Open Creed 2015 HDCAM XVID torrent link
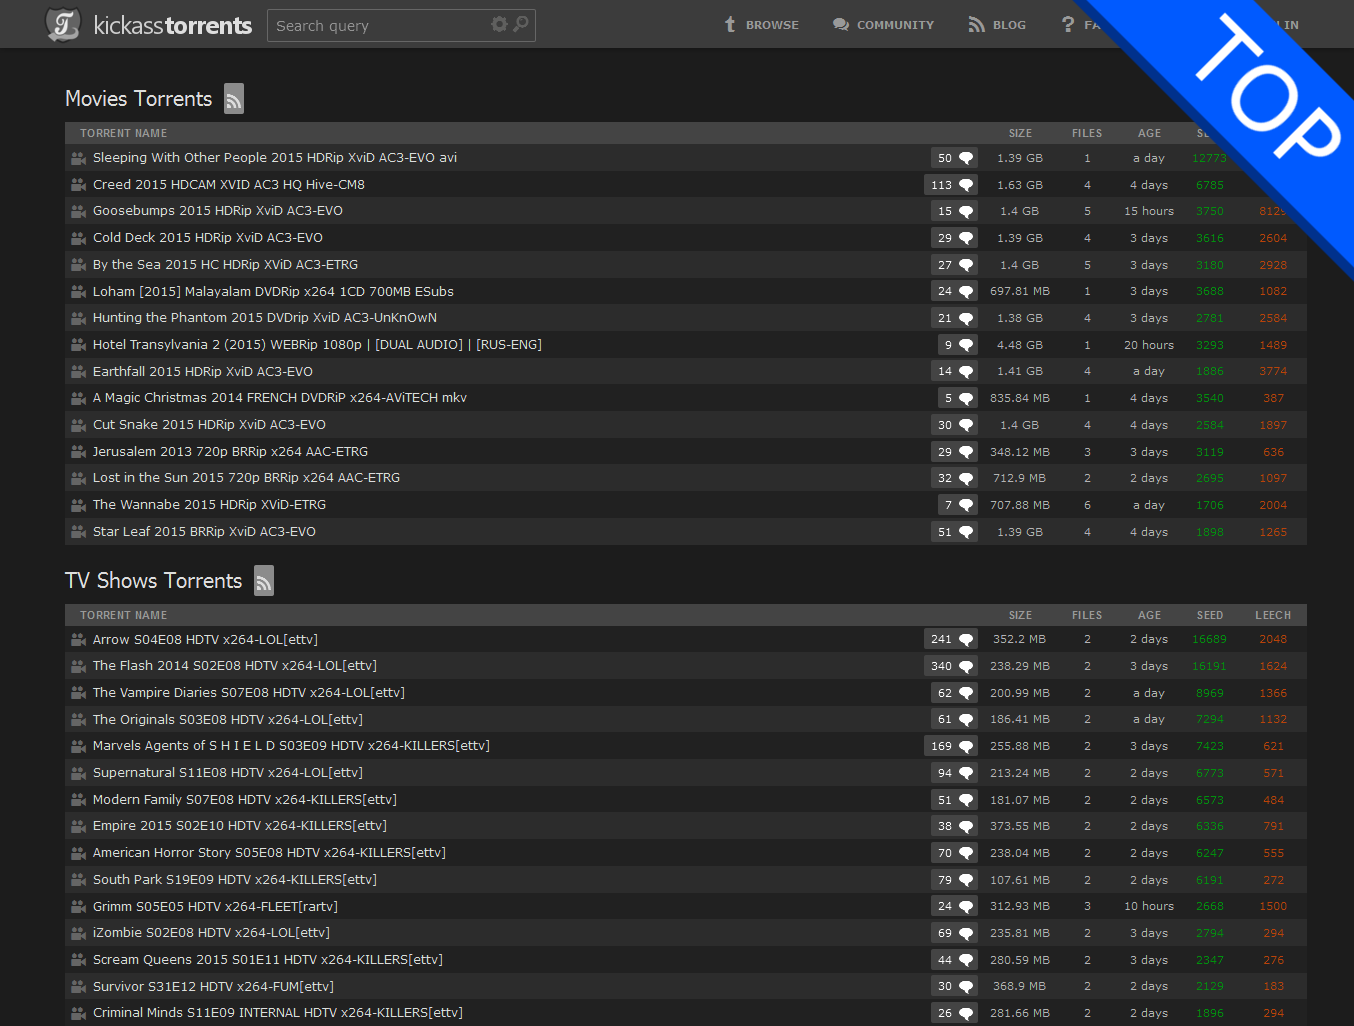Viewport: 1354px width, 1026px height. (229, 185)
